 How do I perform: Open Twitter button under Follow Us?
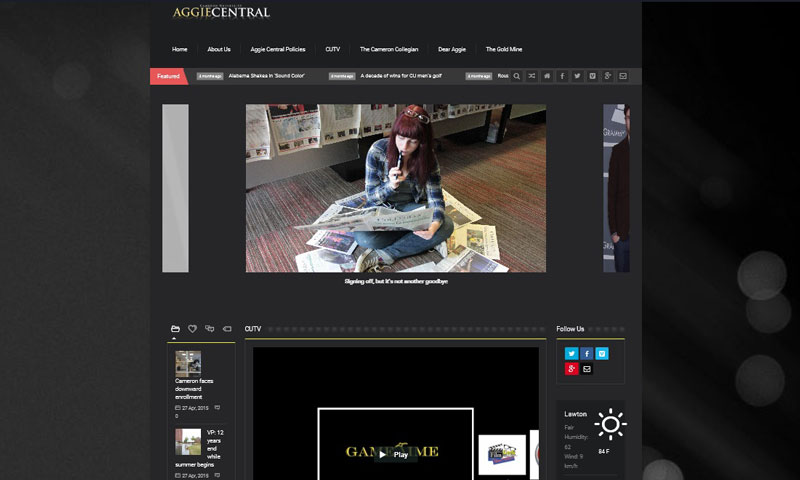[571, 353]
